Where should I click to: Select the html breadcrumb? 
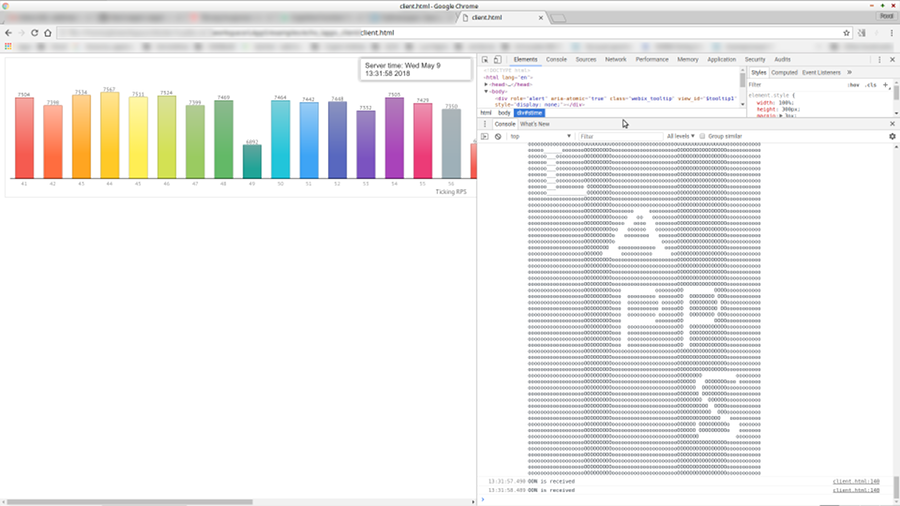(x=486, y=113)
